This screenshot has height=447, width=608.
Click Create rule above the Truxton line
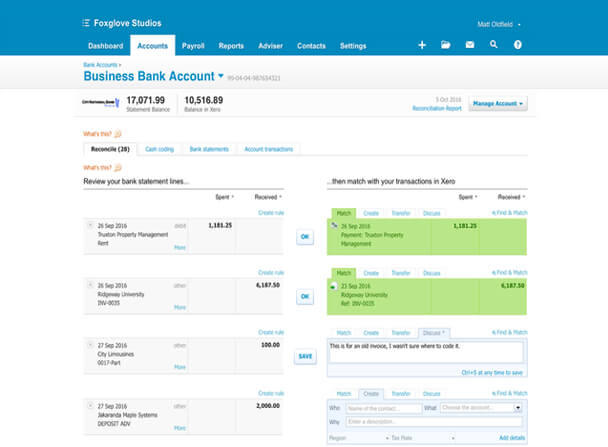271,212
